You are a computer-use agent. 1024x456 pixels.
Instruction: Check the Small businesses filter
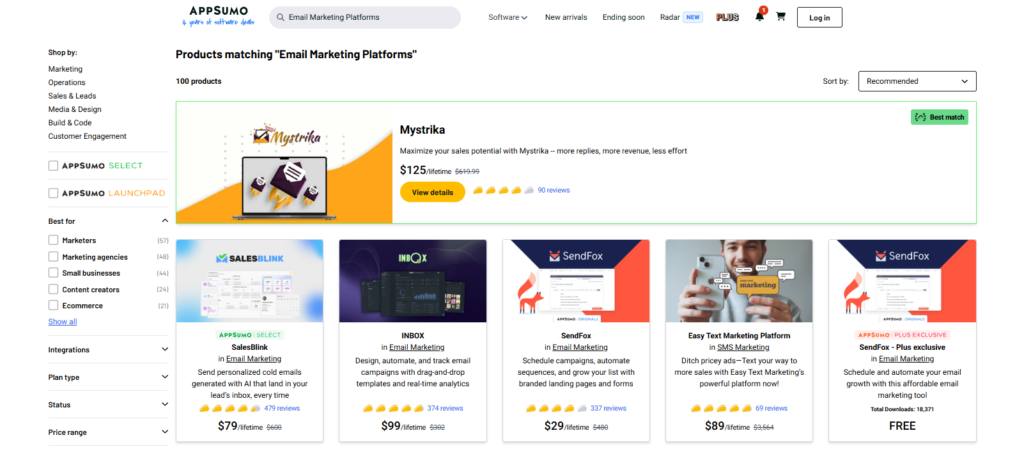click(53, 273)
